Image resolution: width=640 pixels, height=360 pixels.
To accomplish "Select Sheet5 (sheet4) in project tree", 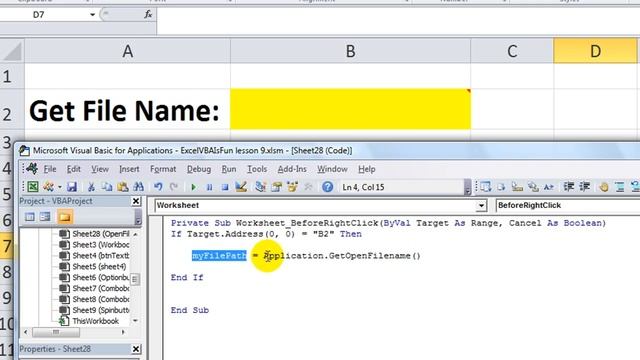I will [x=99, y=267].
